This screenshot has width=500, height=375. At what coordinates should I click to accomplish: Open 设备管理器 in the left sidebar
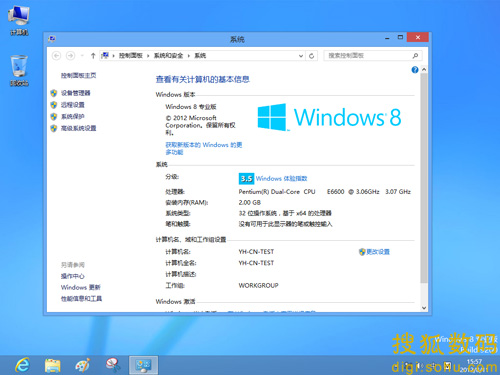(x=76, y=93)
